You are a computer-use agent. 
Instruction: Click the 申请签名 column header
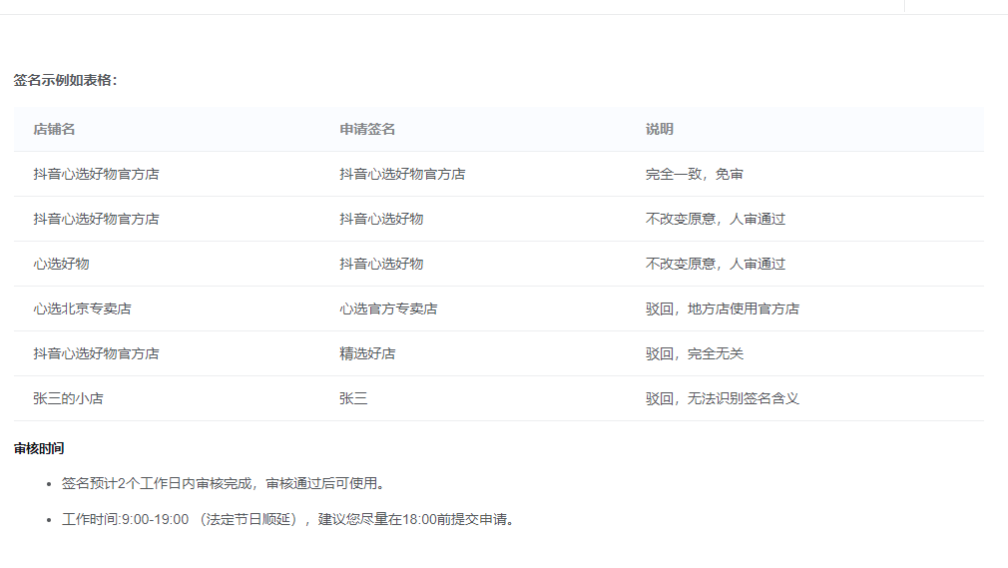pos(367,129)
